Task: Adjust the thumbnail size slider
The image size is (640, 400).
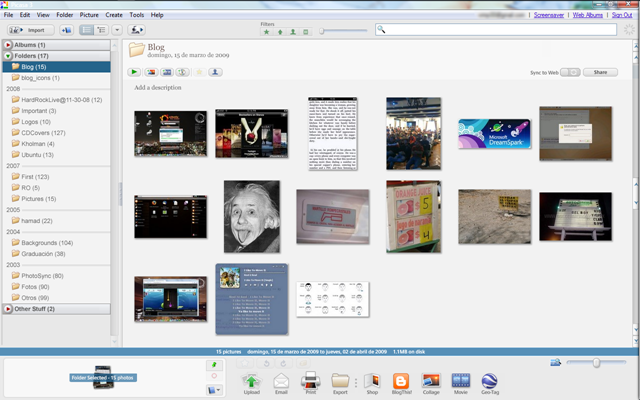Action: point(596,362)
